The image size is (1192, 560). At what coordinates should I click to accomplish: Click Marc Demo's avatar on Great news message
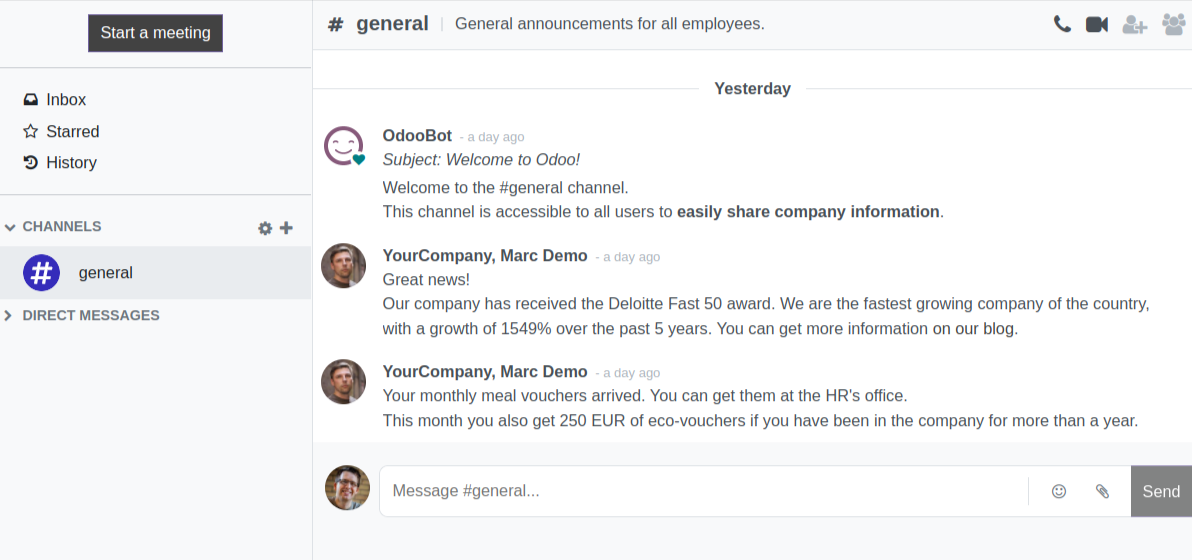point(344,266)
